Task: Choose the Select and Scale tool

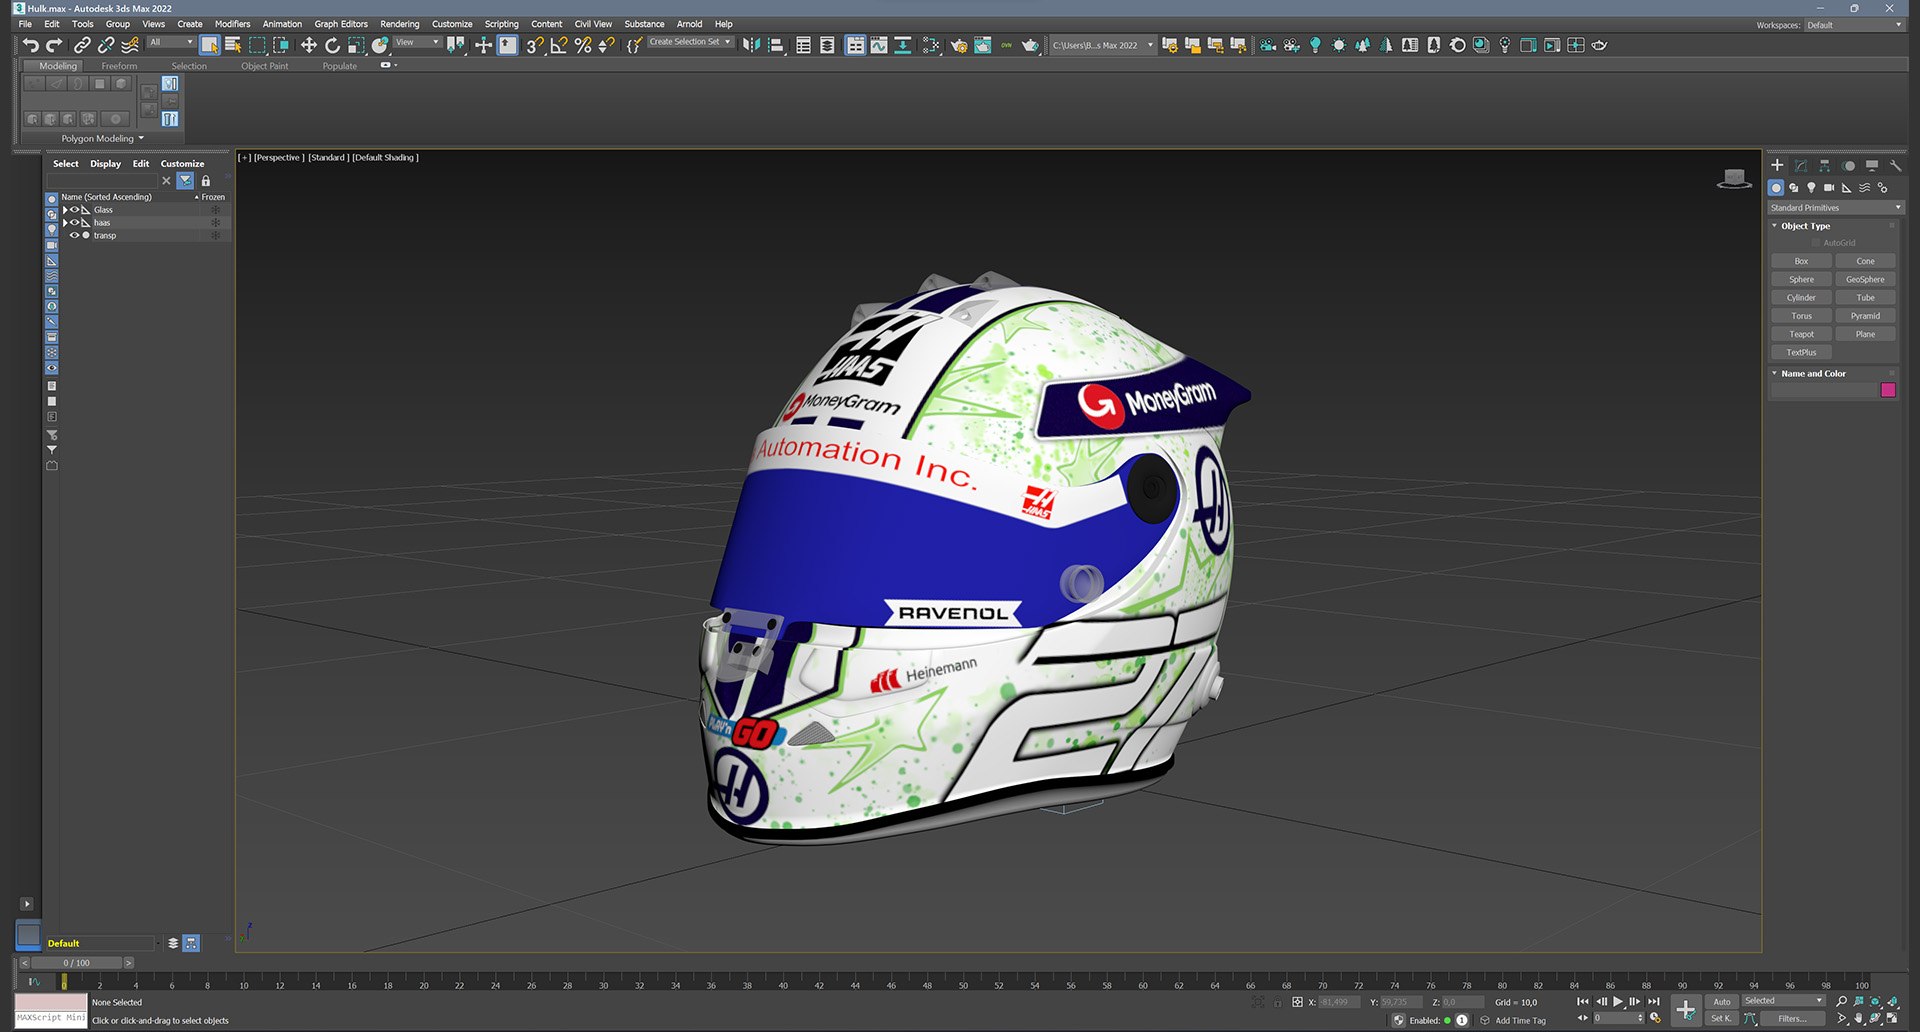Action: pos(356,45)
